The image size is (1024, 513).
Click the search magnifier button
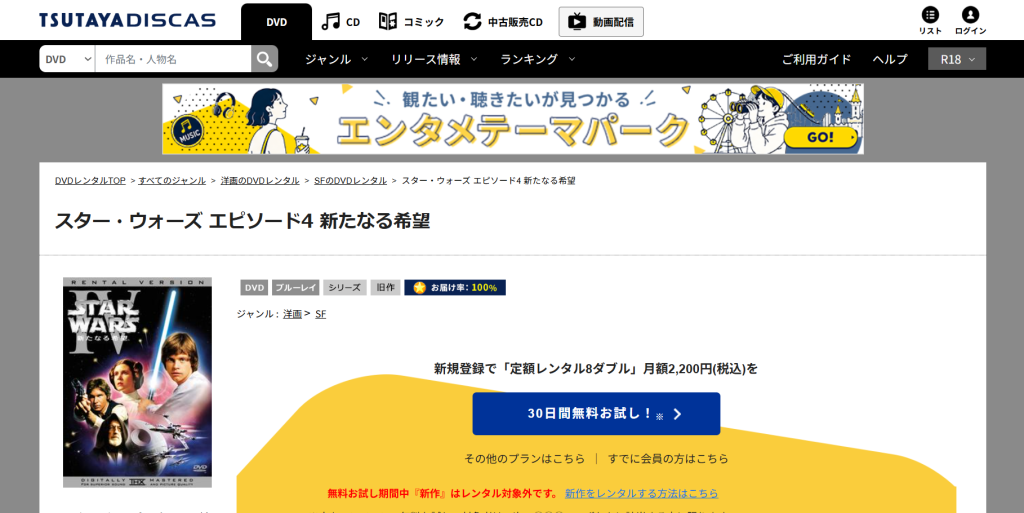(264, 59)
